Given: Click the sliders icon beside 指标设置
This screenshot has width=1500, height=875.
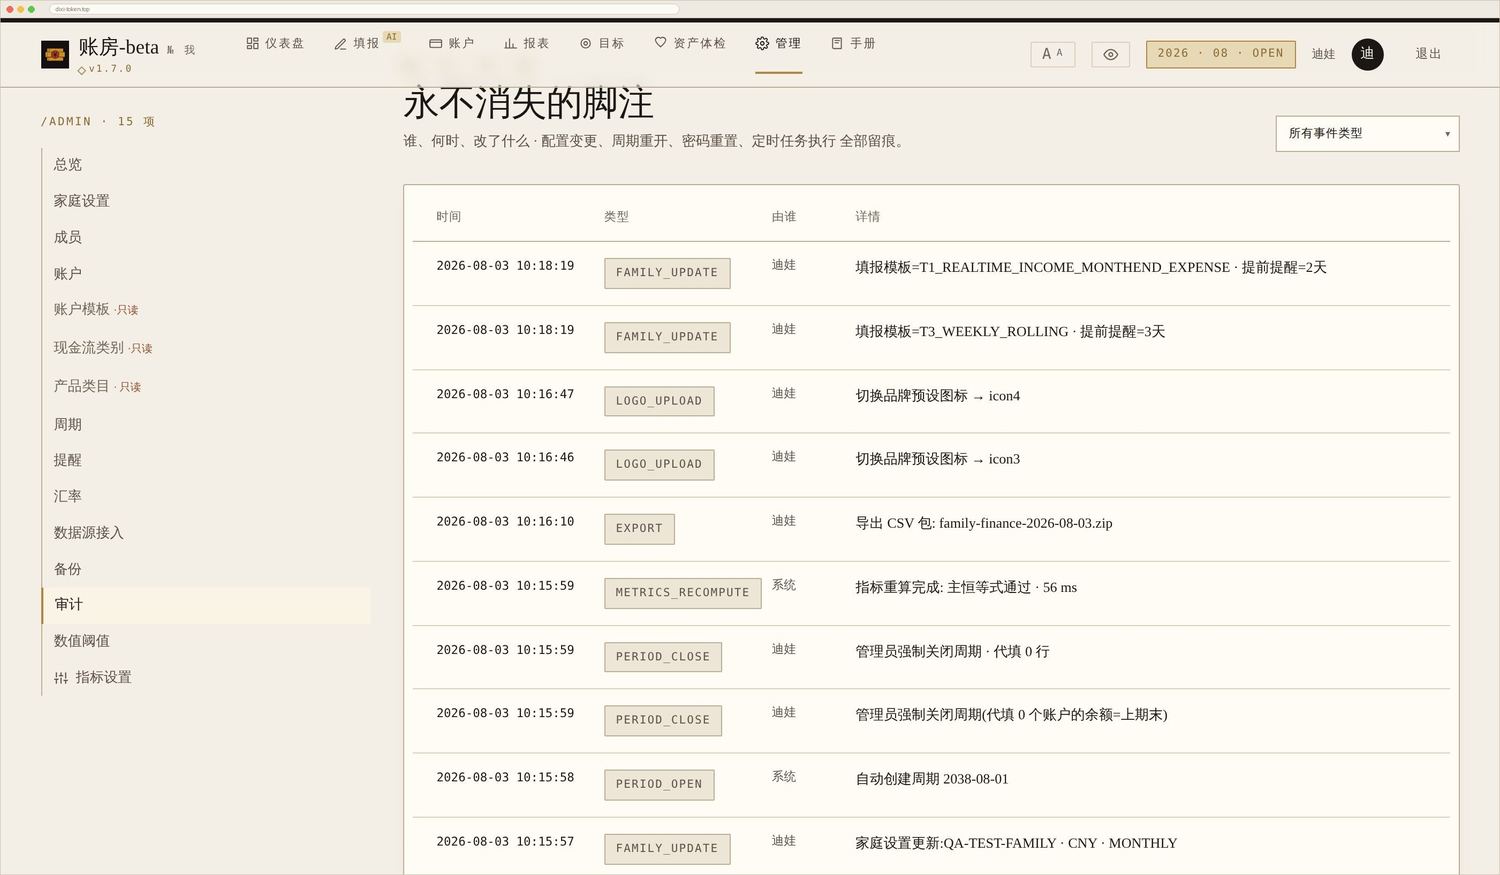Looking at the screenshot, I should [61, 678].
